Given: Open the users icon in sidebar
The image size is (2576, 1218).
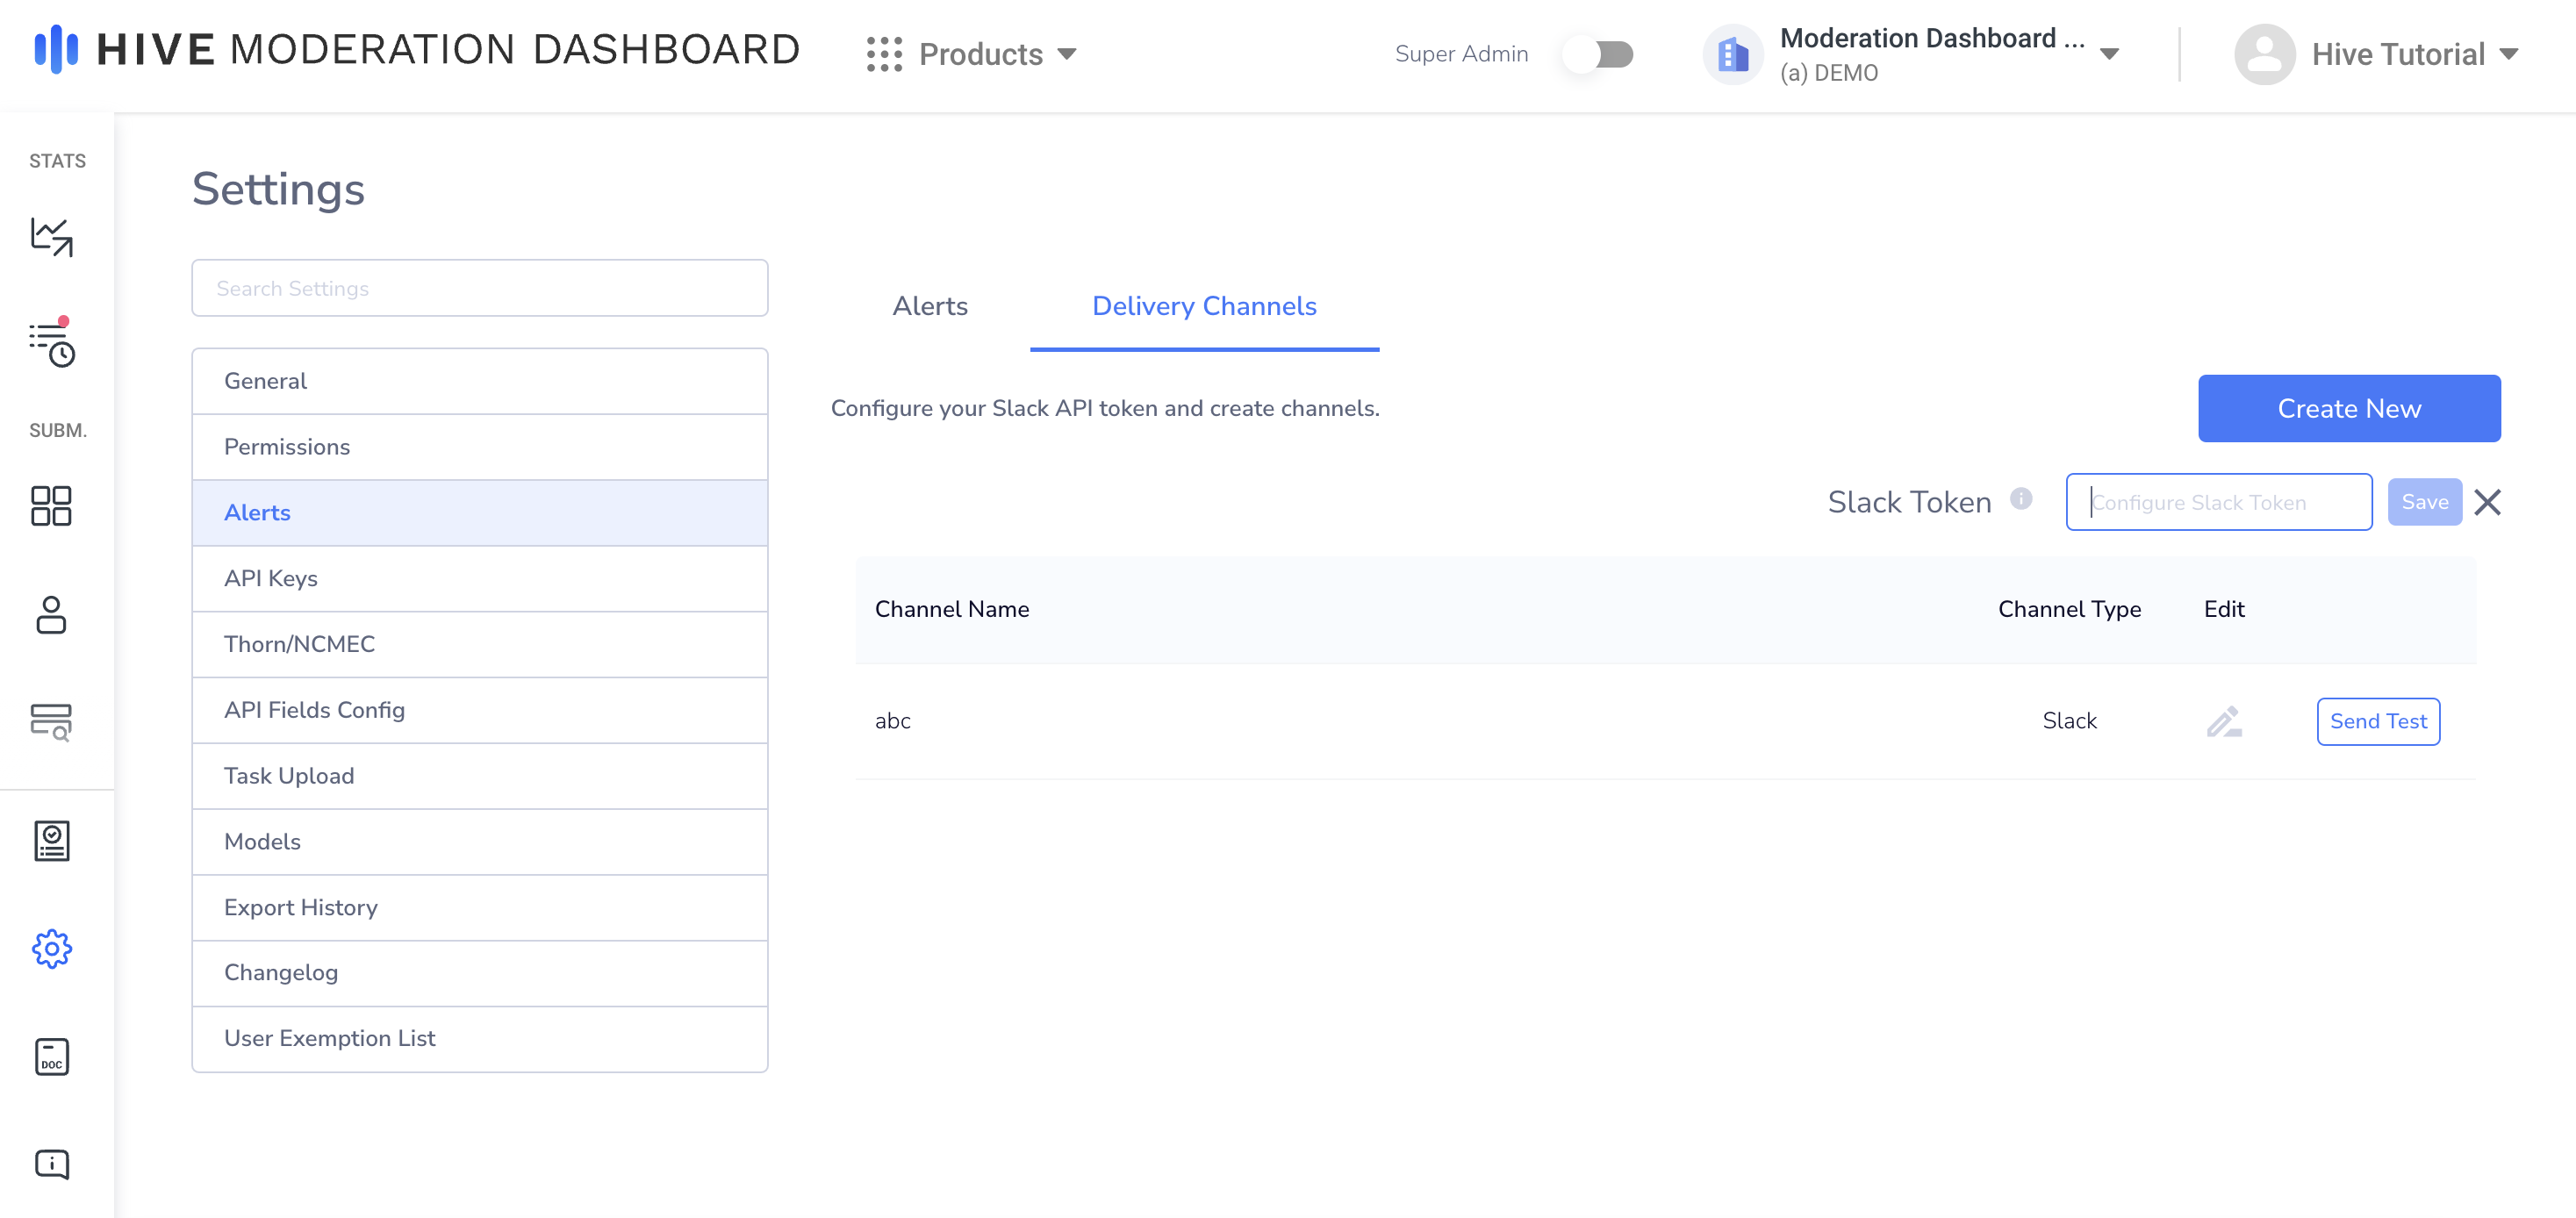Looking at the screenshot, I should (x=51, y=614).
